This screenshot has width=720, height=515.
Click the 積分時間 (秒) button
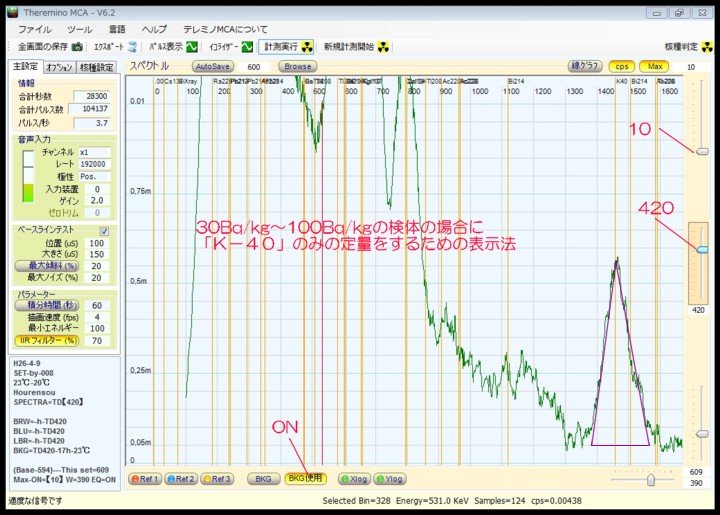pos(47,305)
